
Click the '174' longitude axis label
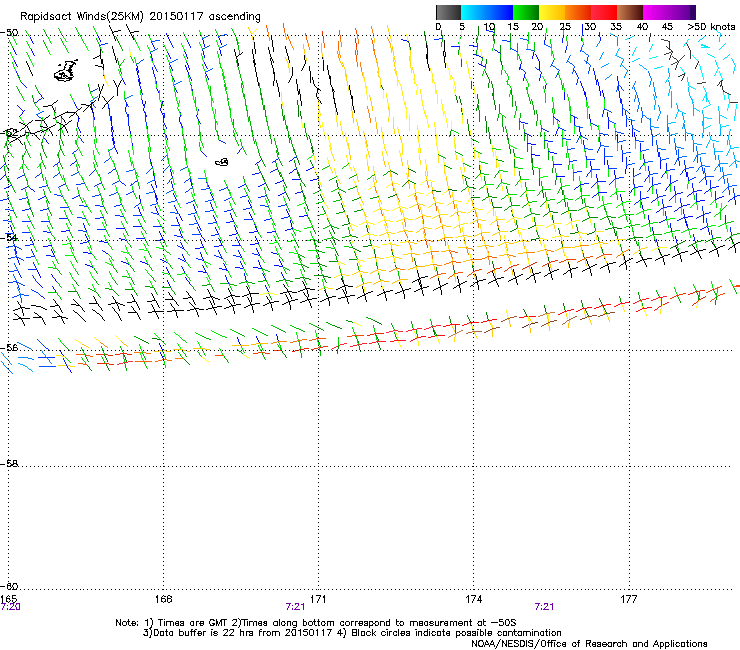pos(473,599)
